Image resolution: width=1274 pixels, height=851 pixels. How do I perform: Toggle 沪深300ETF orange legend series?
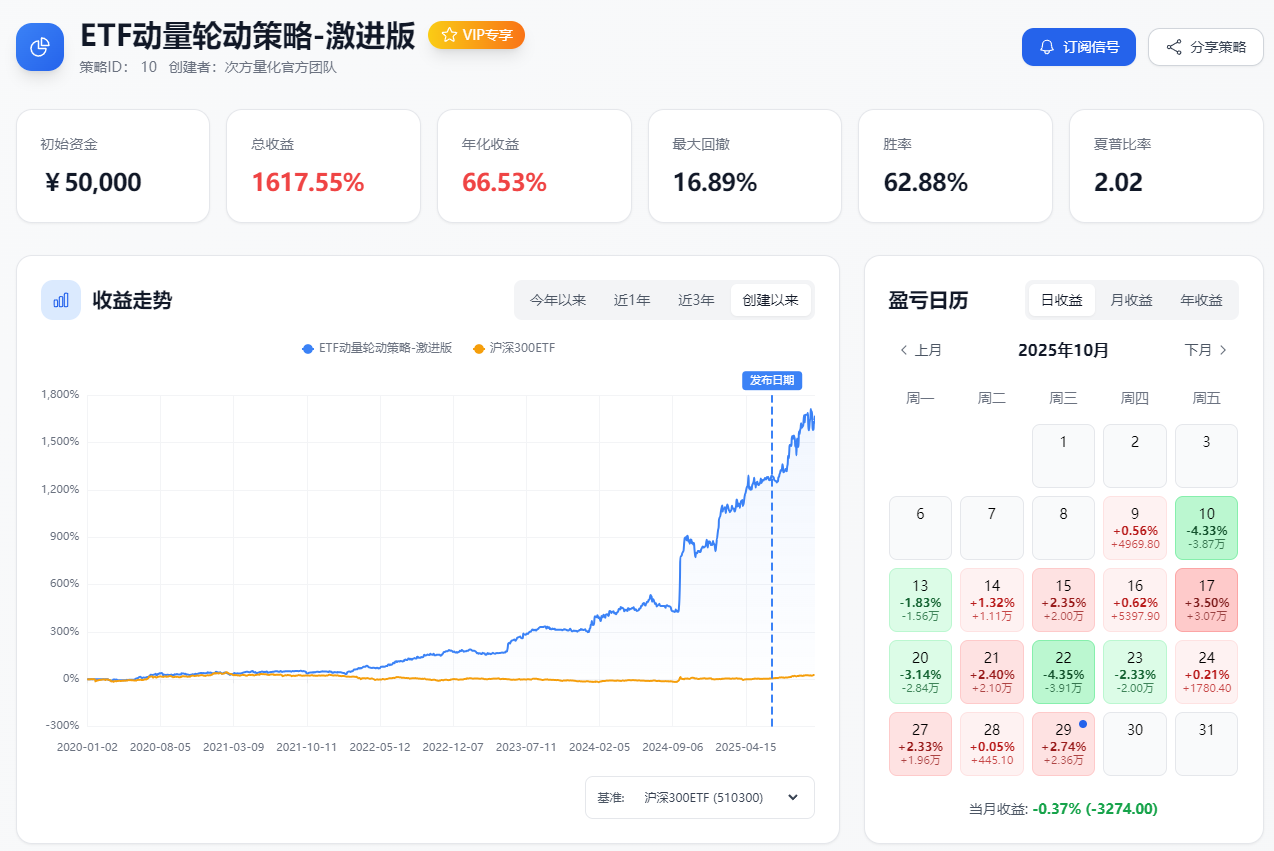[x=514, y=348]
